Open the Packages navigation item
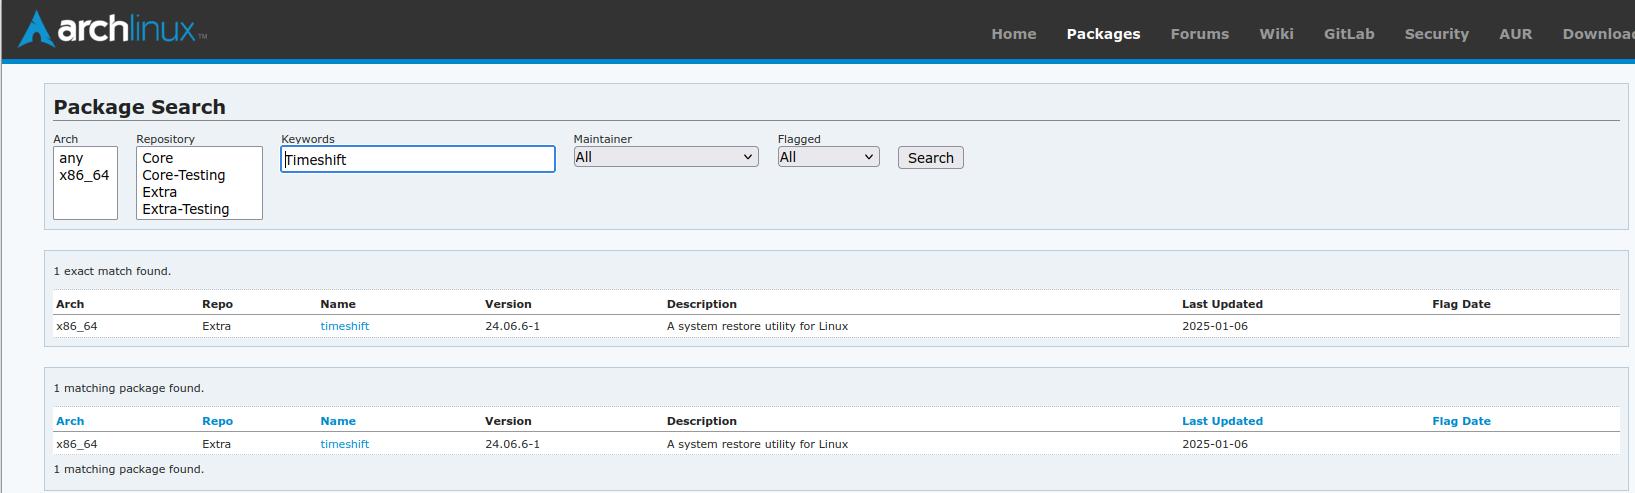Viewport: 1635px width, 493px height. click(x=1103, y=34)
